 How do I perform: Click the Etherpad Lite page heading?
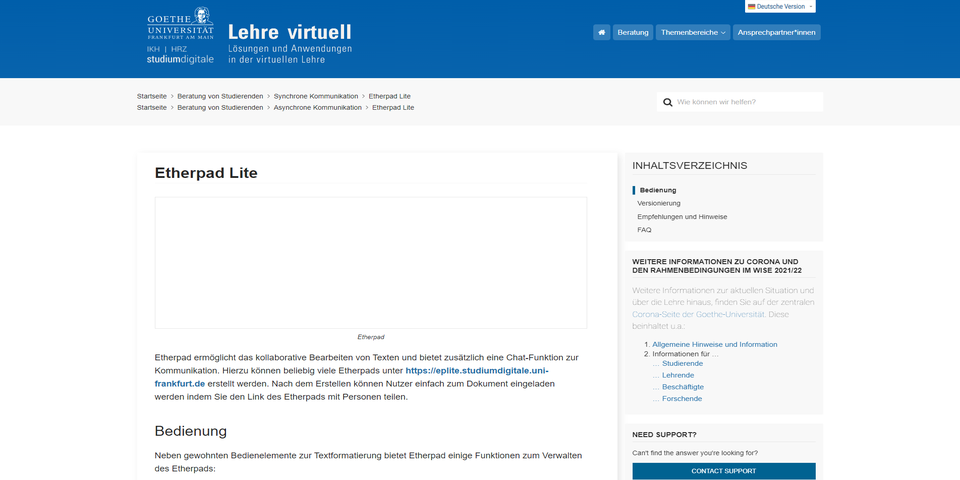(206, 173)
